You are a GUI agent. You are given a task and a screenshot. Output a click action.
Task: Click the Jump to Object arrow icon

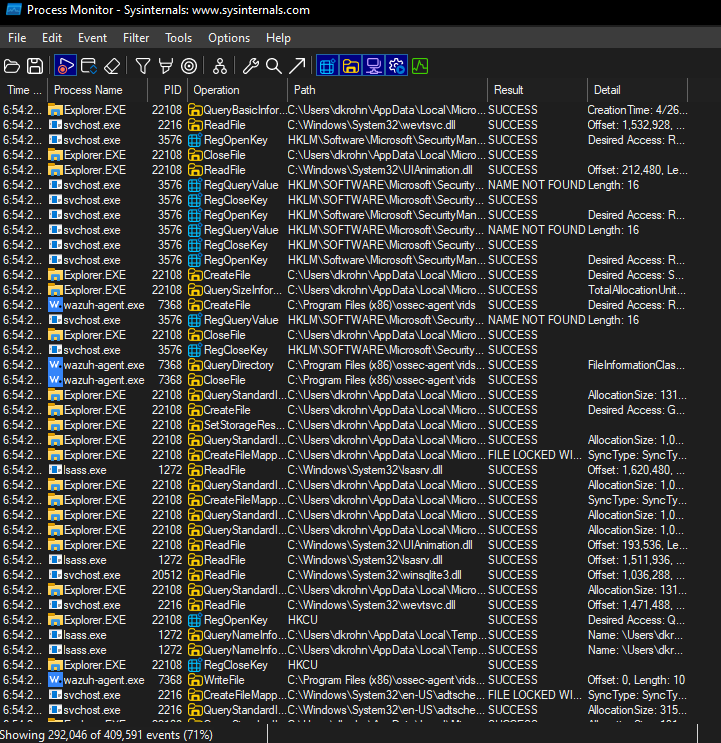point(297,66)
